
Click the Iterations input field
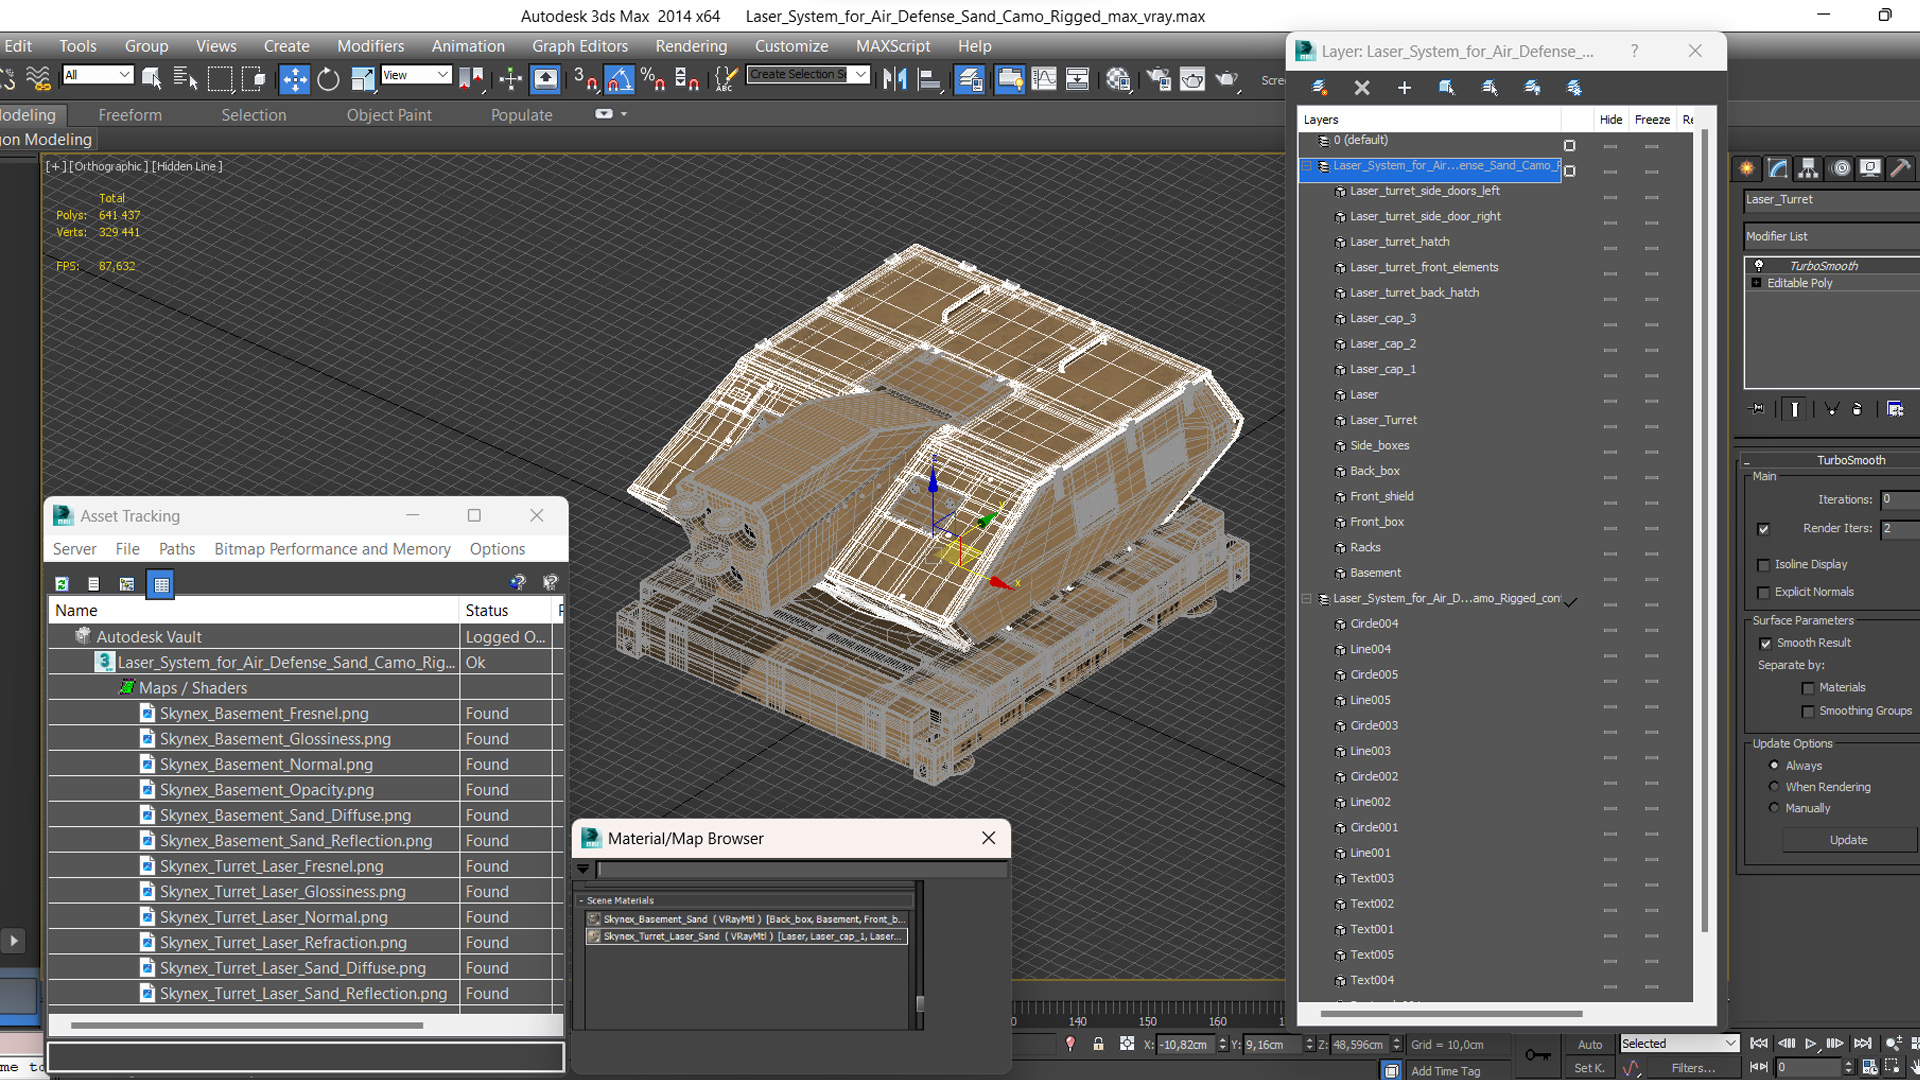1899,499
